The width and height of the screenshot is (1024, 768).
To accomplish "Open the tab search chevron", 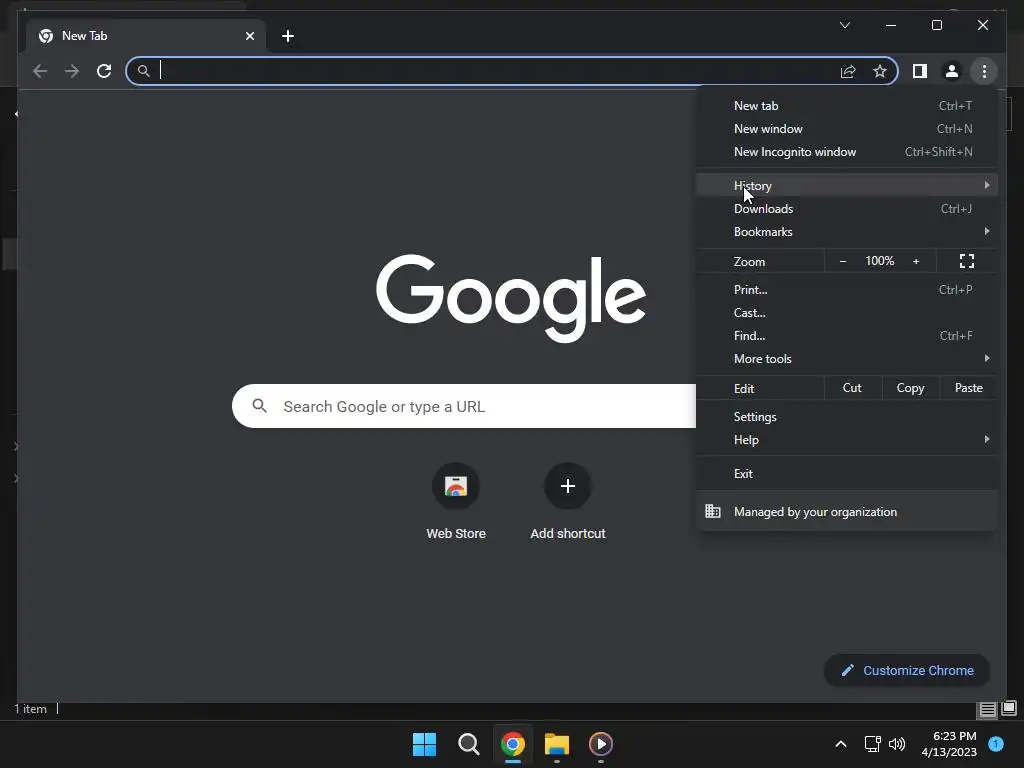I will (x=844, y=25).
